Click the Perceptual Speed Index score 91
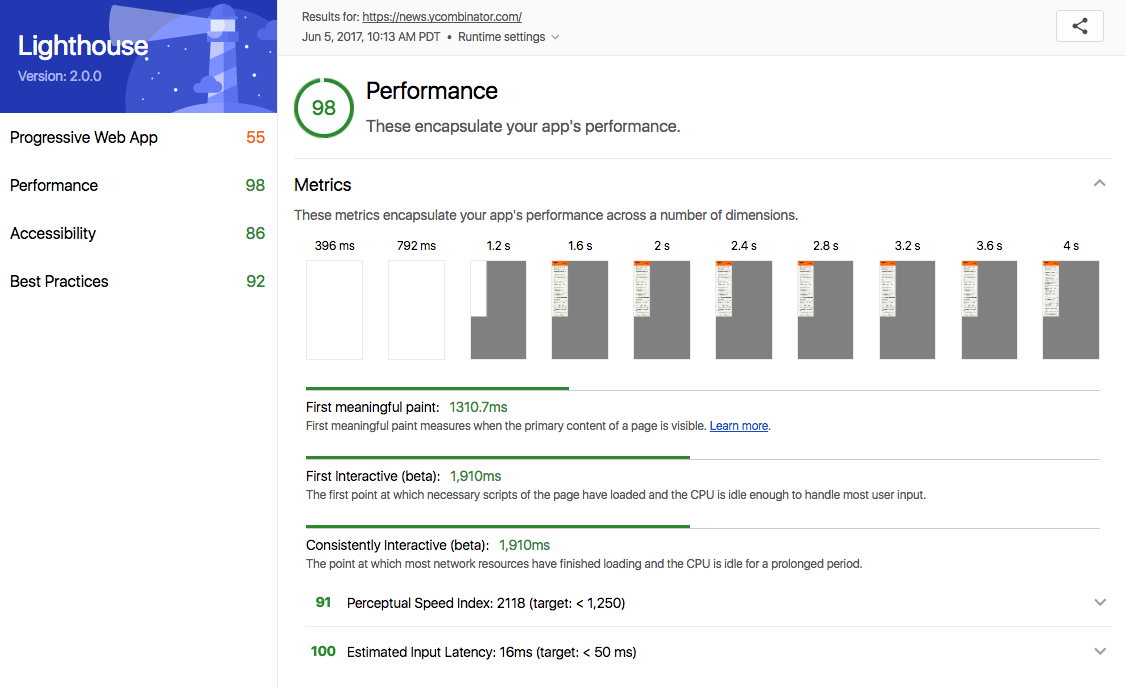 tap(323, 603)
